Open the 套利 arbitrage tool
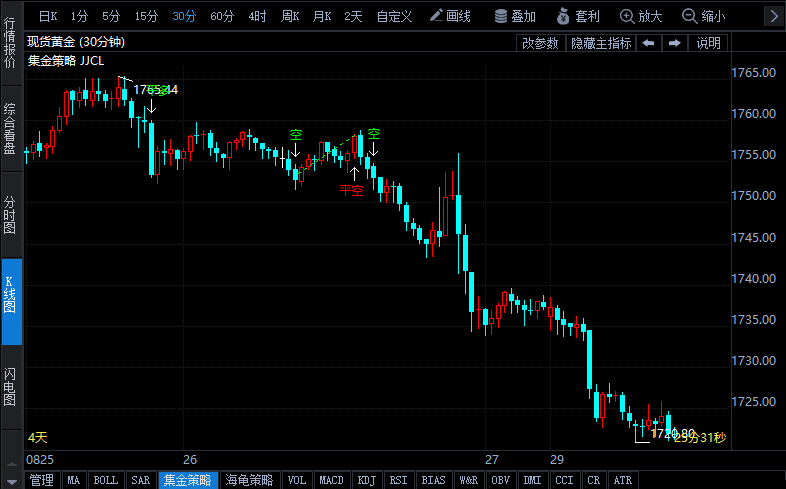This screenshot has width=786, height=489. (x=578, y=16)
